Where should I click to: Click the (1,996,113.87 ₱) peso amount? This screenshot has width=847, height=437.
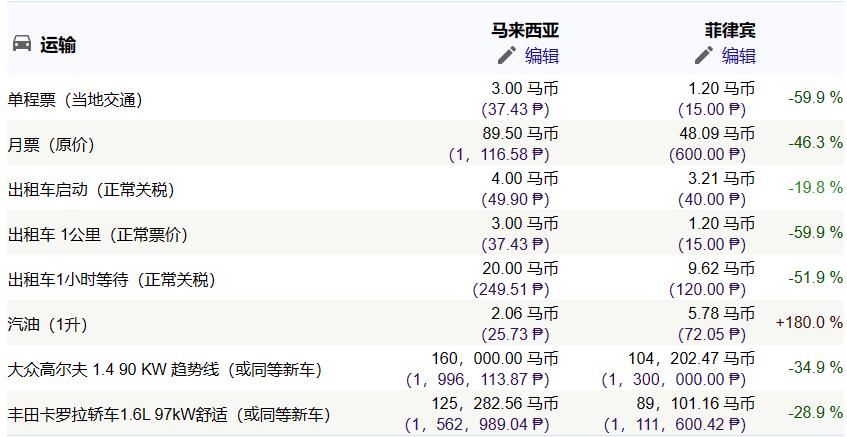[x=478, y=380]
